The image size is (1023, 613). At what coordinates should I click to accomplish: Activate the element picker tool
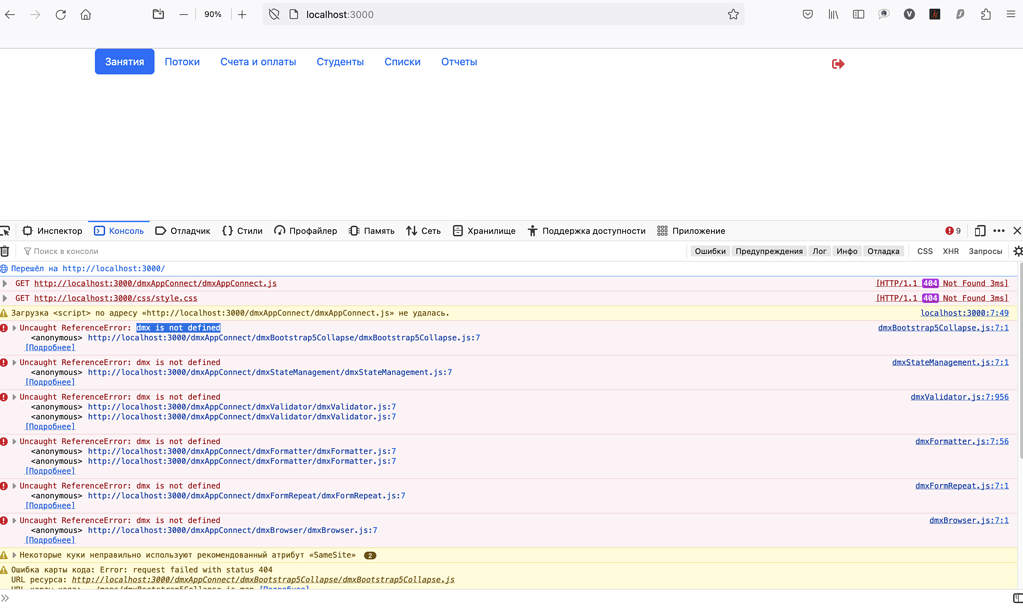[x=5, y=231]
